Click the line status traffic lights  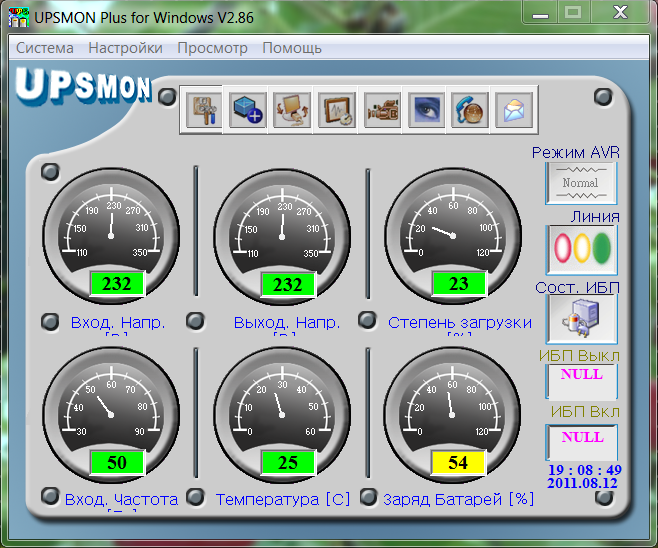pyautogui.click(x=582, y=249)
